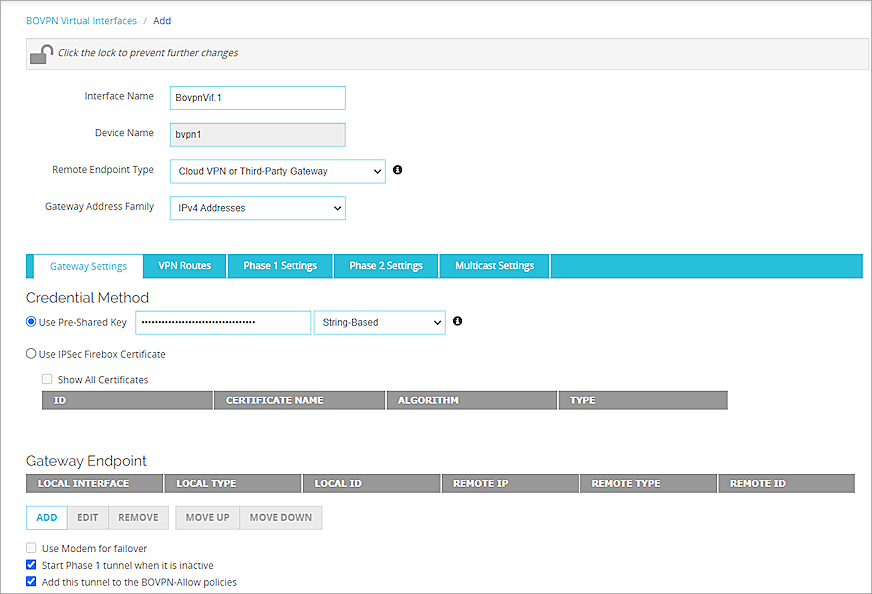The width and height of the screenshot is (872, 594).
Task: Select the Use Pre-Shared Key option
Action: (x=31, y=320)
